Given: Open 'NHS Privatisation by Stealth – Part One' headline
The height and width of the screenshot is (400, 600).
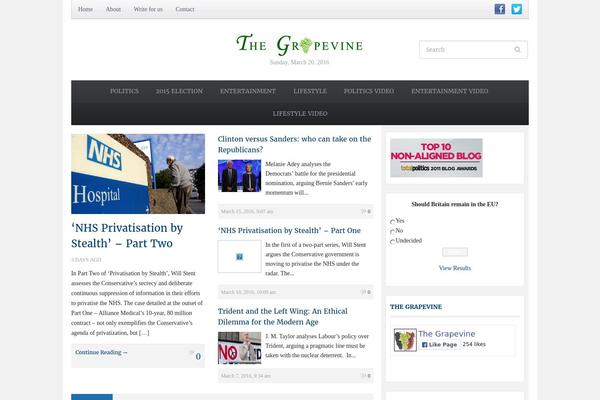Looking at the screenshot, I should pyautogui.click(x=289, y=230).
